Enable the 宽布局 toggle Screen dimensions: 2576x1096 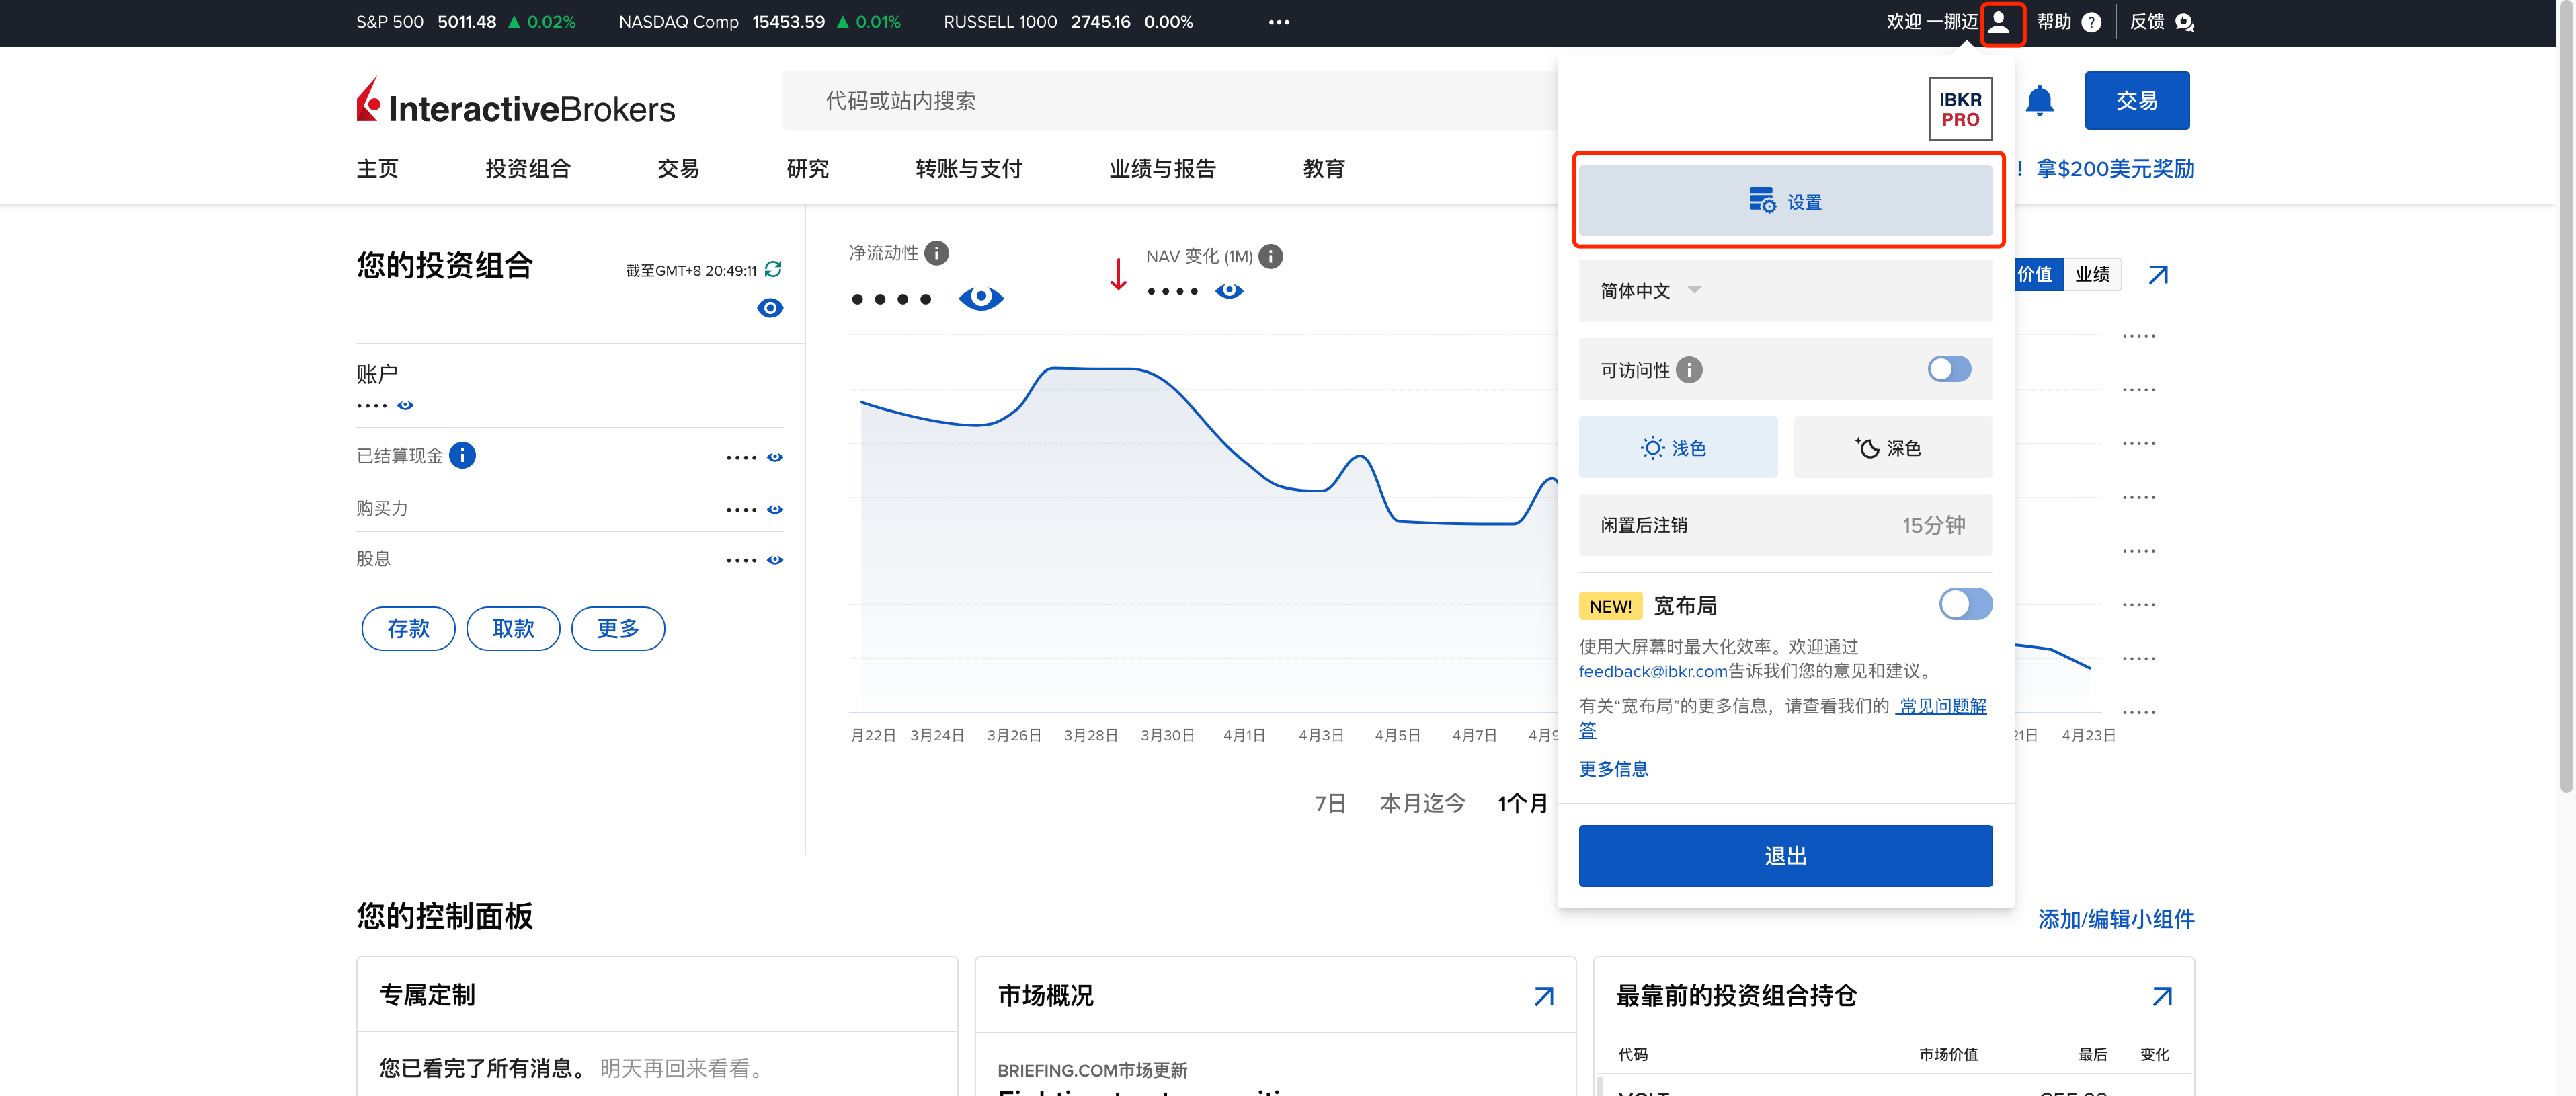(x=1965, y=604)
